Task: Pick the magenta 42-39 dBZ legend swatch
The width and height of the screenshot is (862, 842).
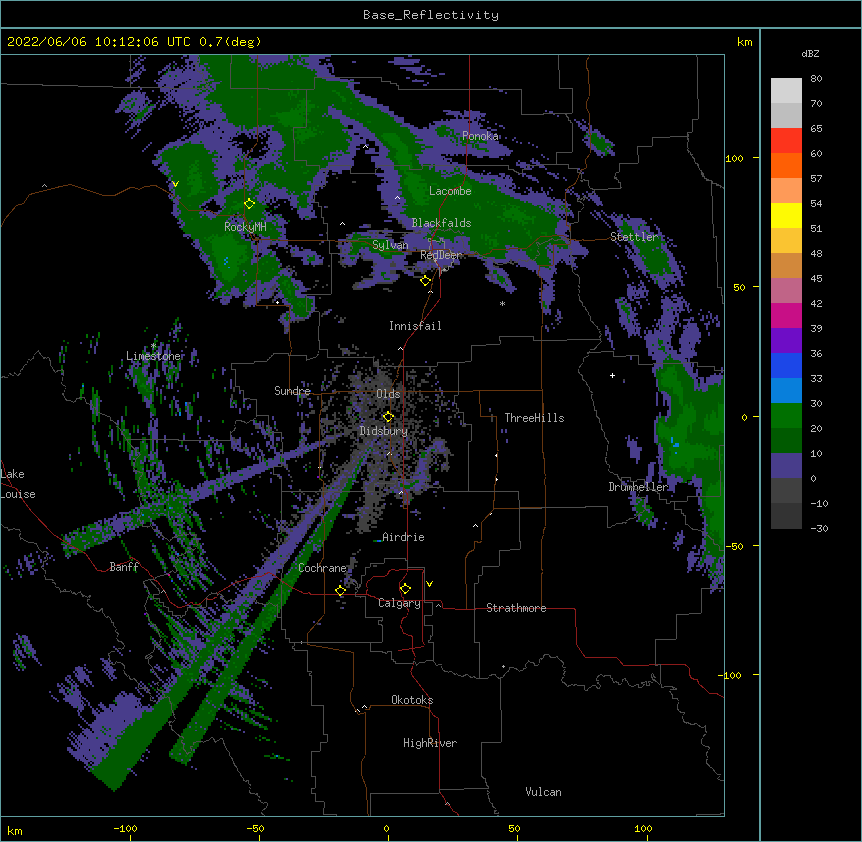Action: [786, 315]
